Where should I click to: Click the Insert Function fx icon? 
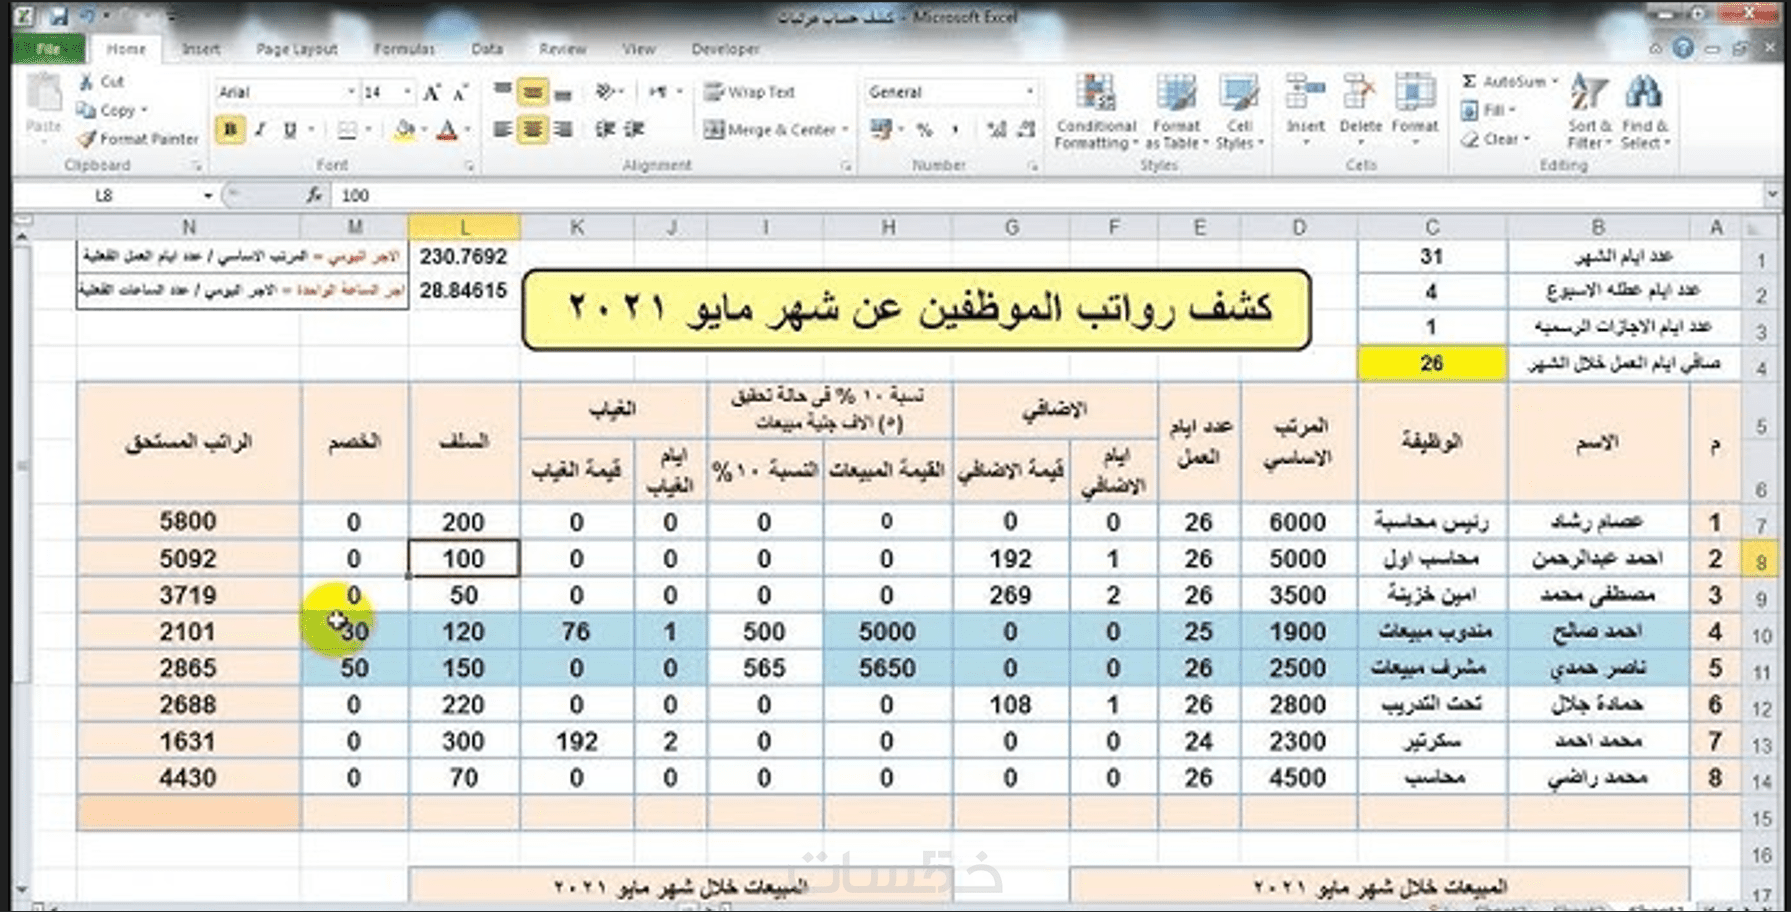pos(314,195)
